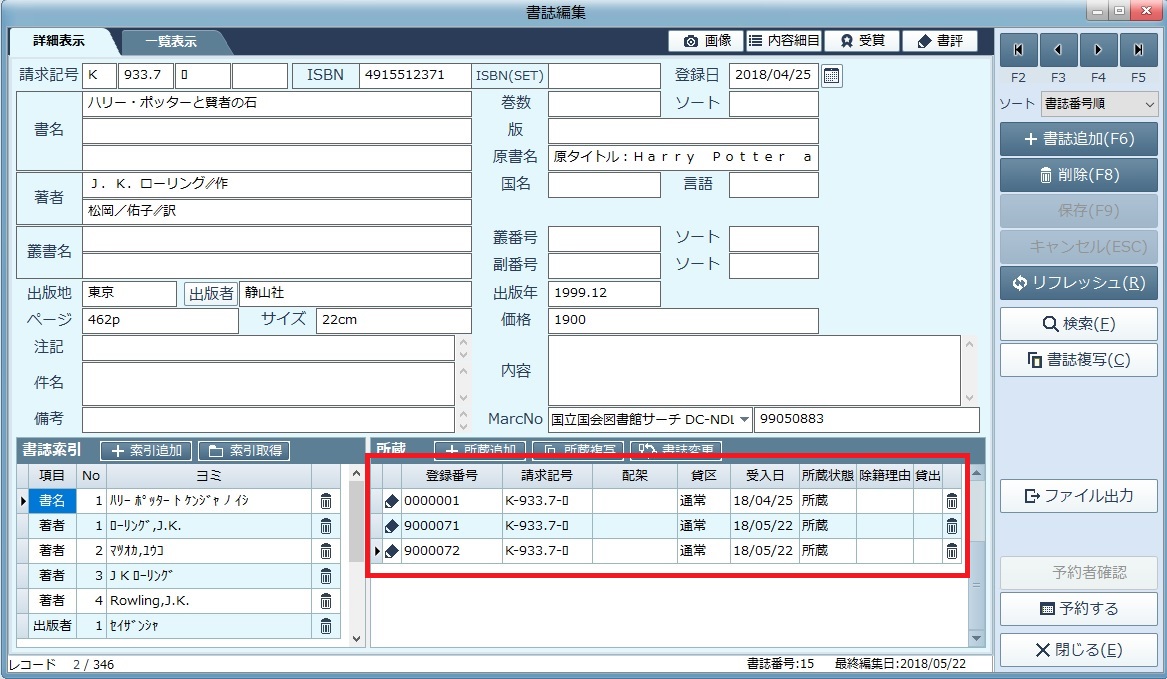The width and height of the screenshot is (1167, 679).
Task: Open the ソート order dropdown (書誌番号順)
Action: coord(1099,104)
